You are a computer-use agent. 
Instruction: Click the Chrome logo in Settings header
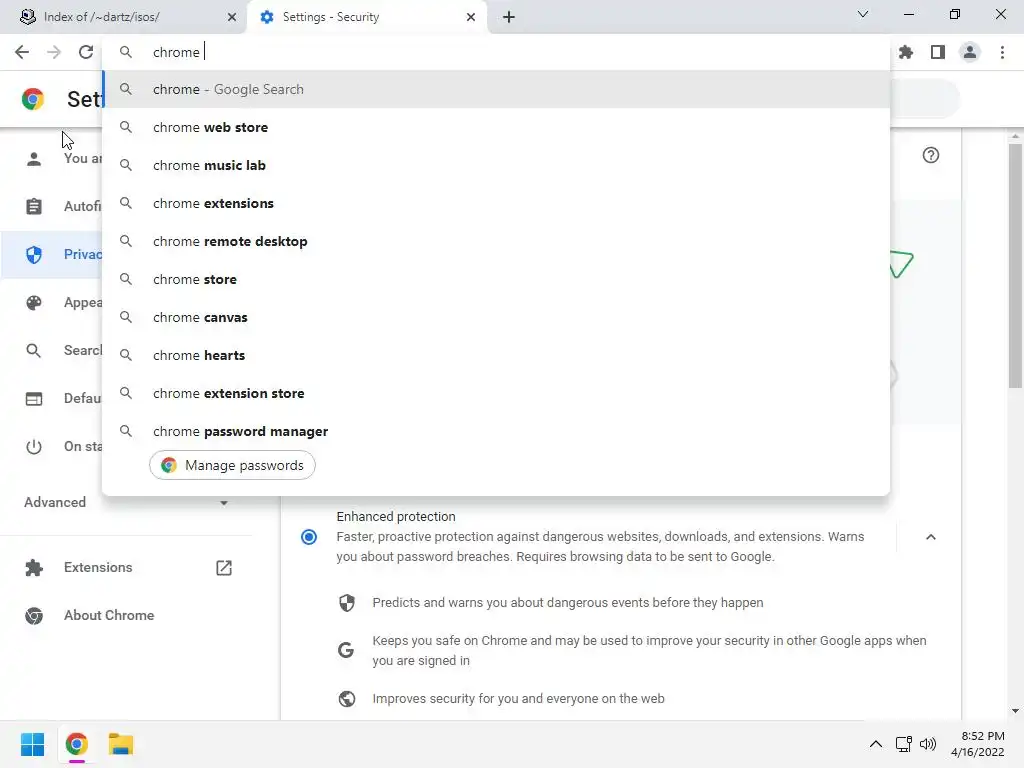tap(33, 99)
